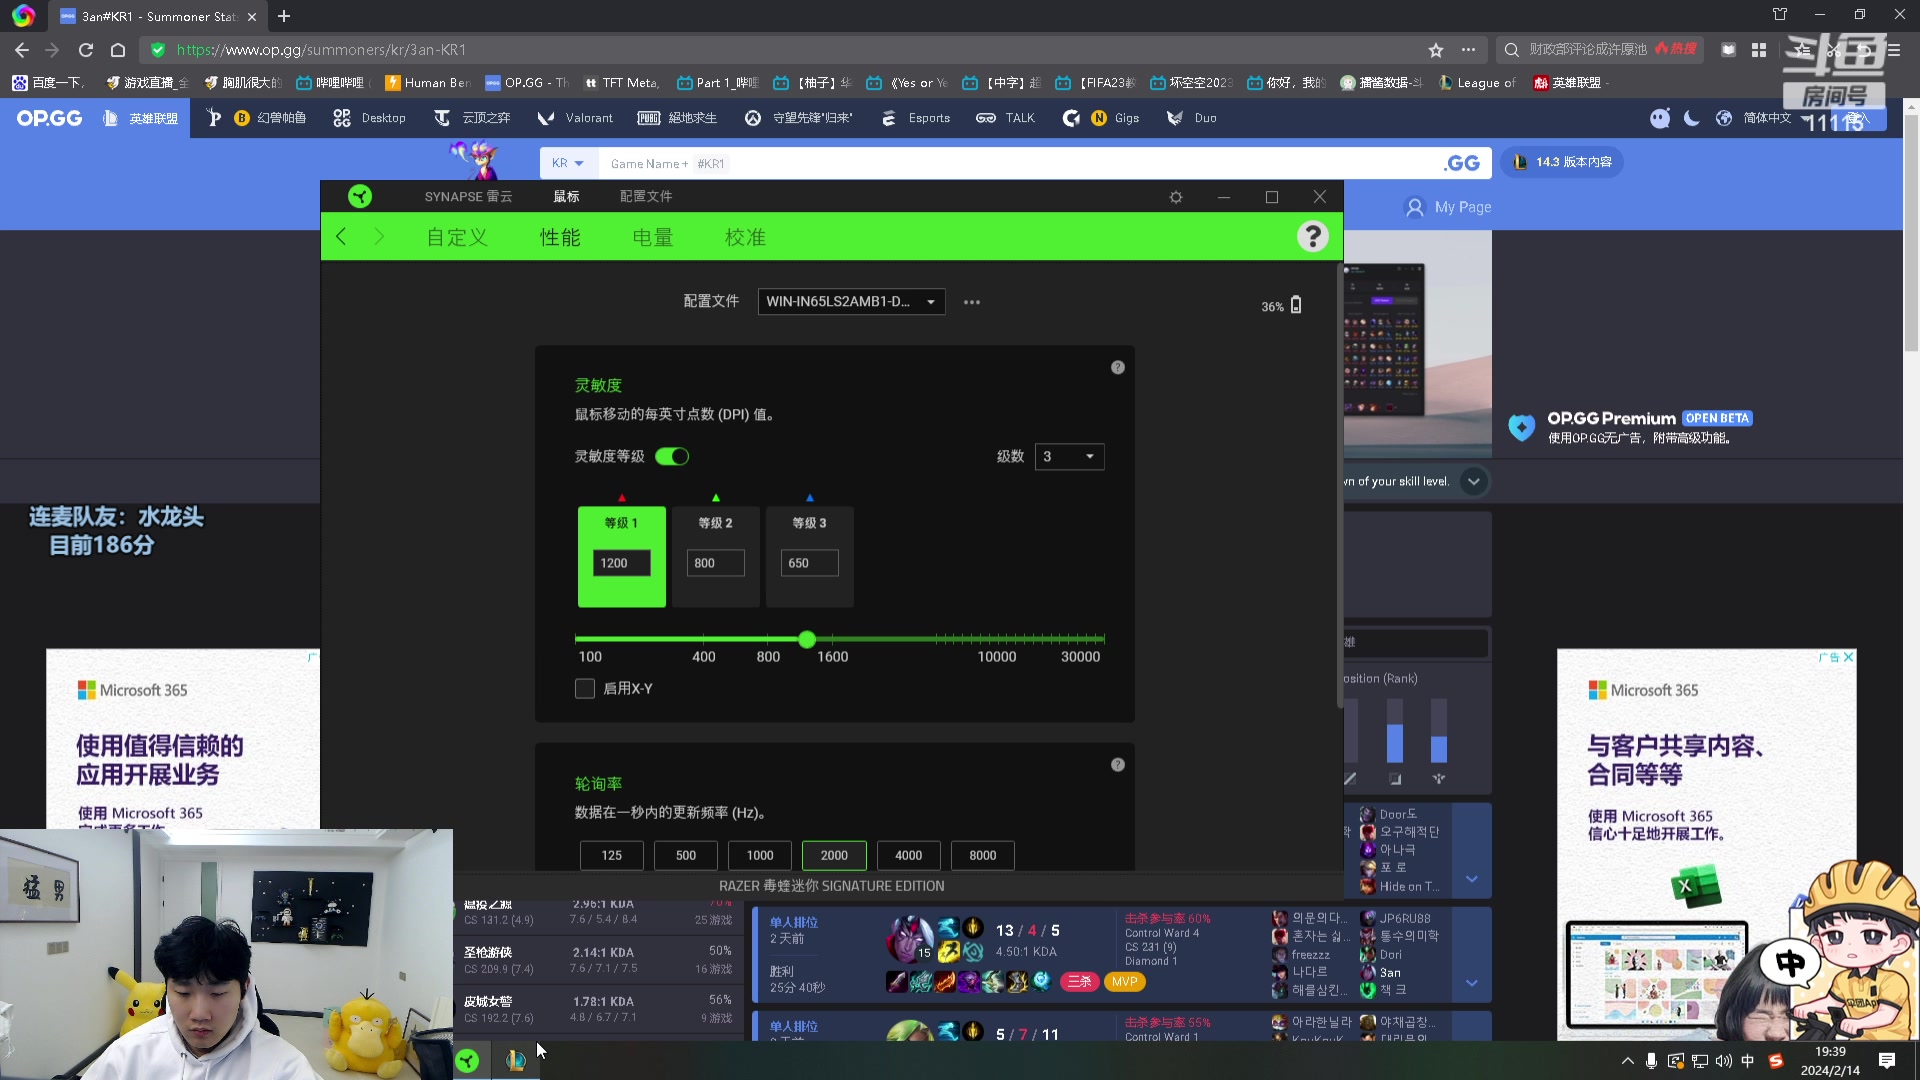The image size is (1920, 1080).
Task: Show info for the polling rate panel
Action: point(1118,765)
